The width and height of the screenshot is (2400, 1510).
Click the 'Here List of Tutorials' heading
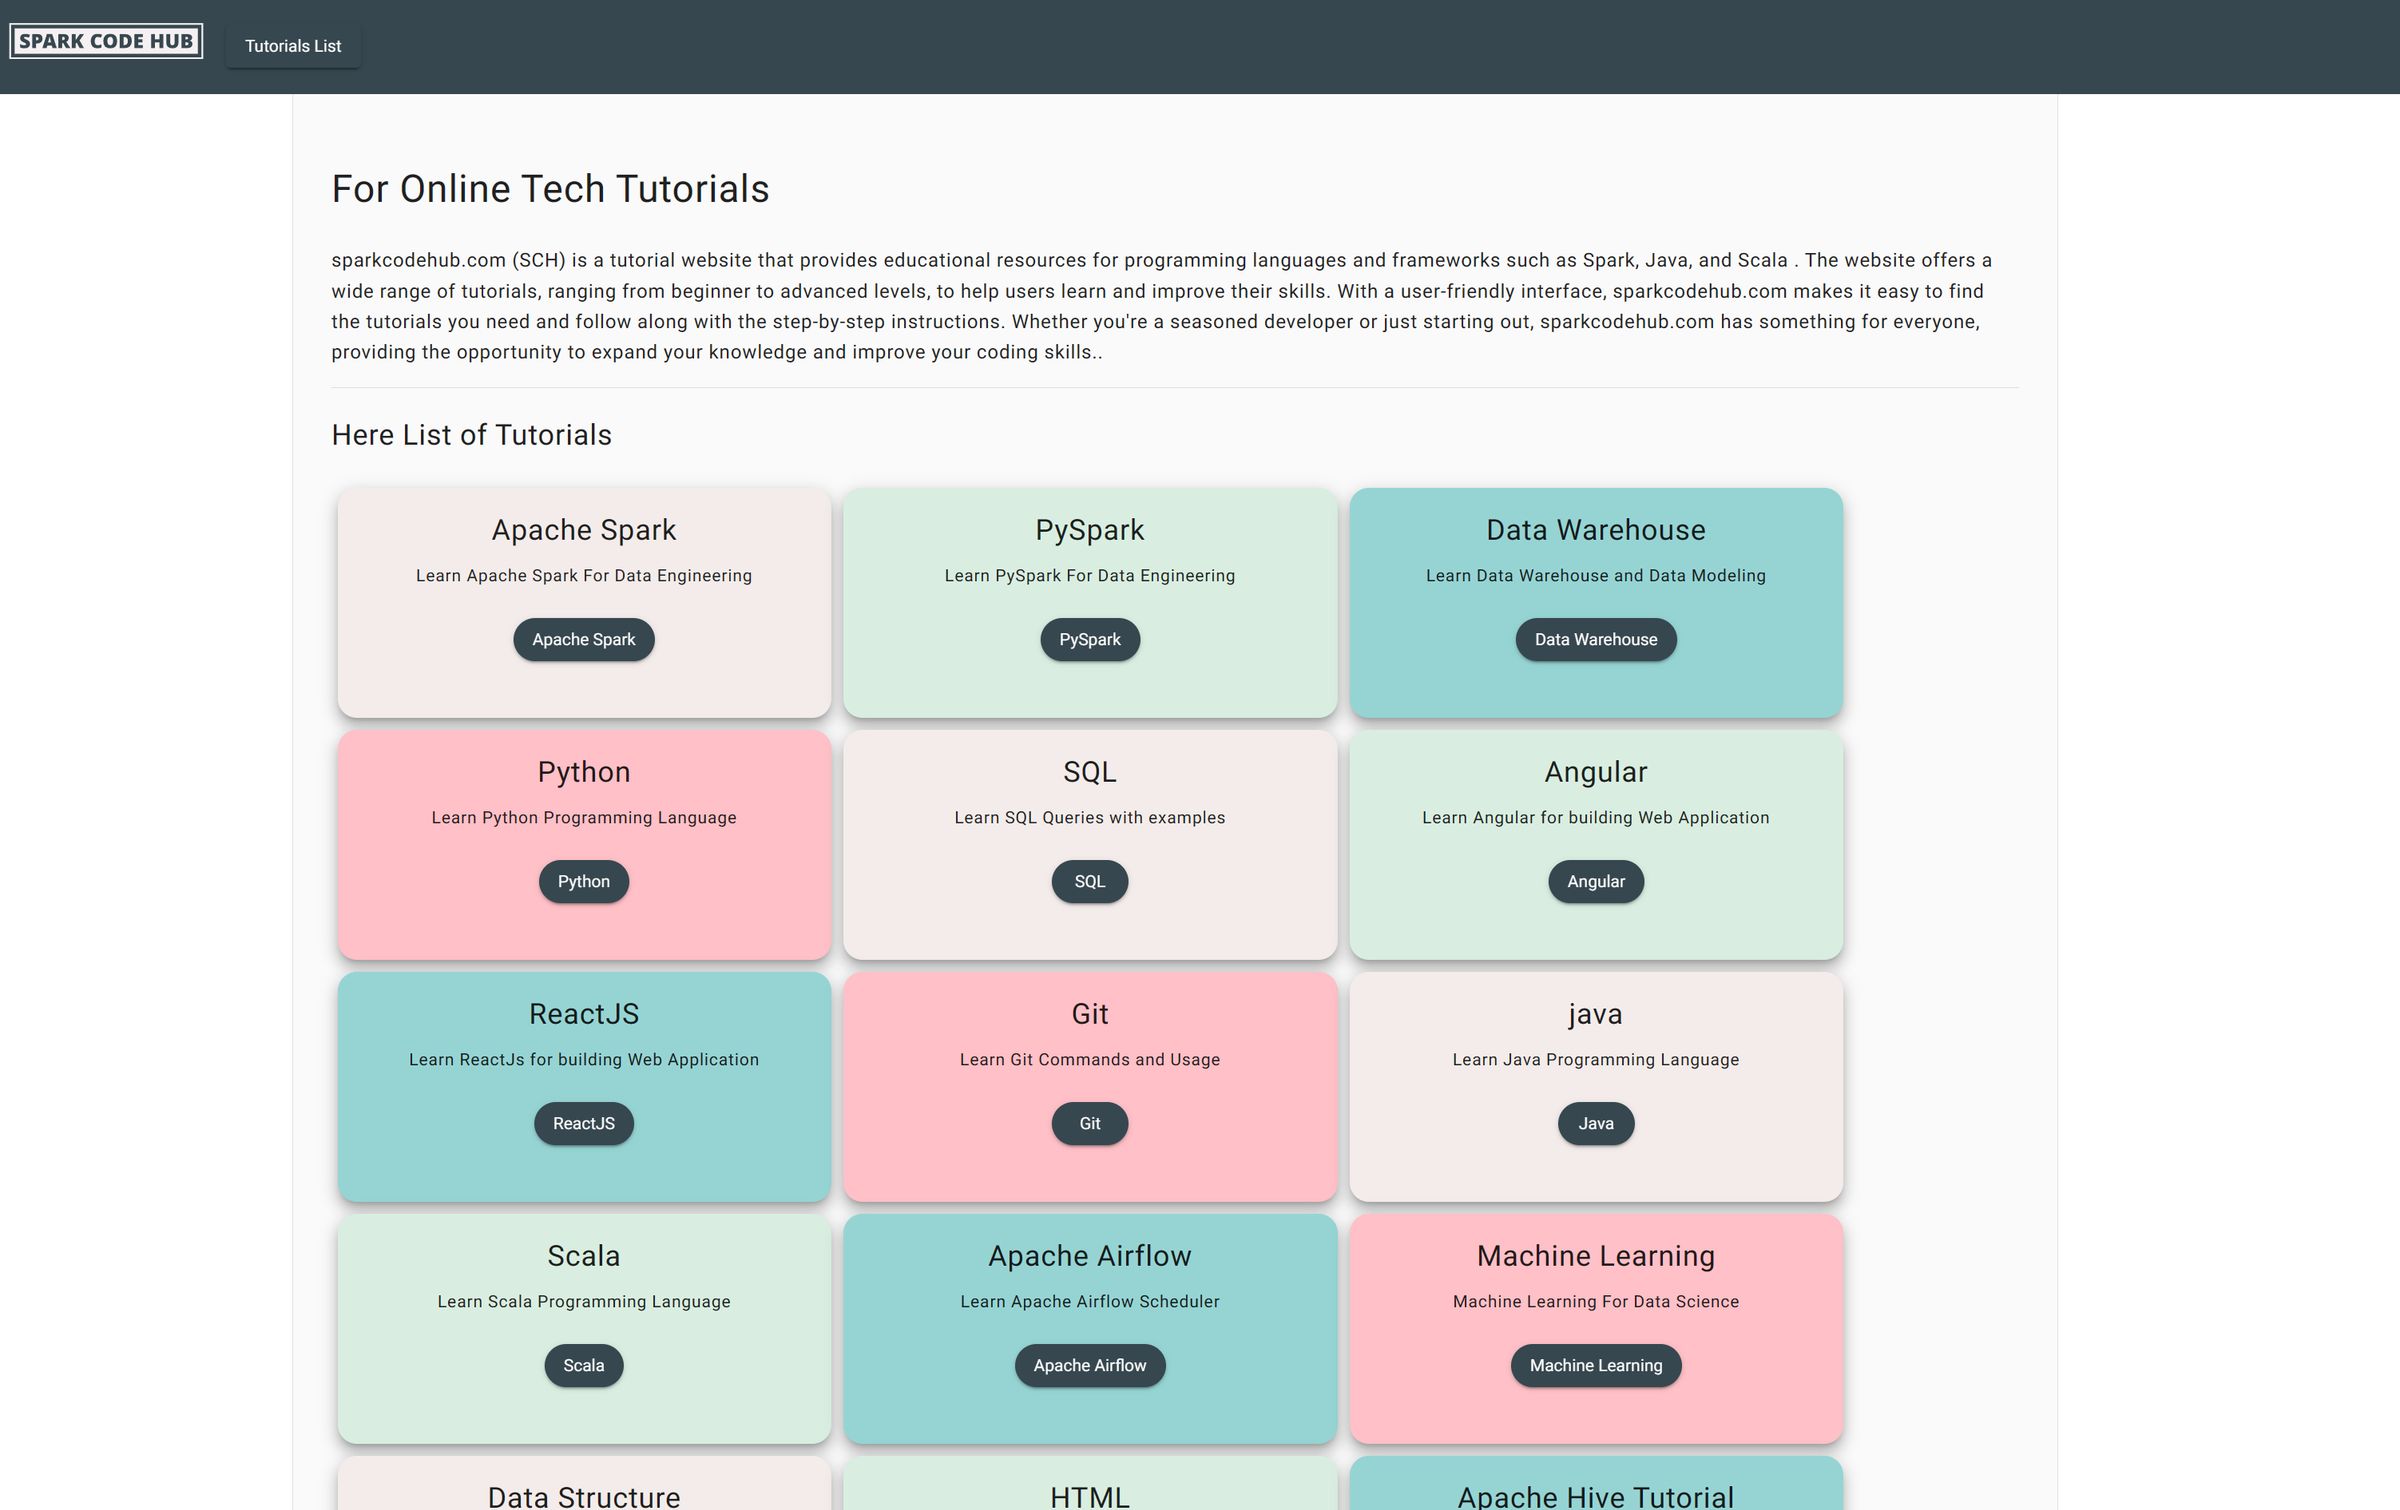click(x=472, y=434)
